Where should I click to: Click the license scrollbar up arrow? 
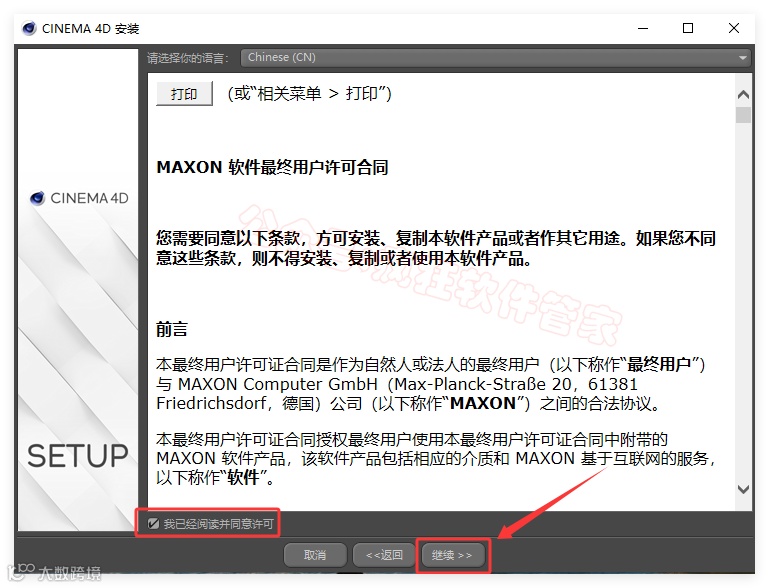coord(743,94)
